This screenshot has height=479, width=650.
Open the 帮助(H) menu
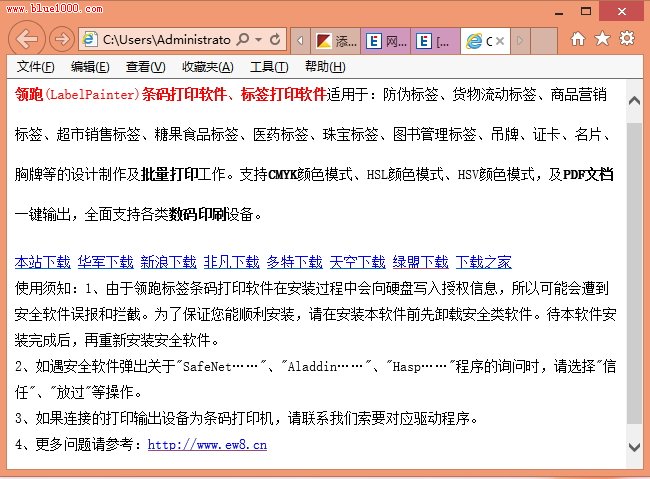pyautogui.click(x=325, y=67)
